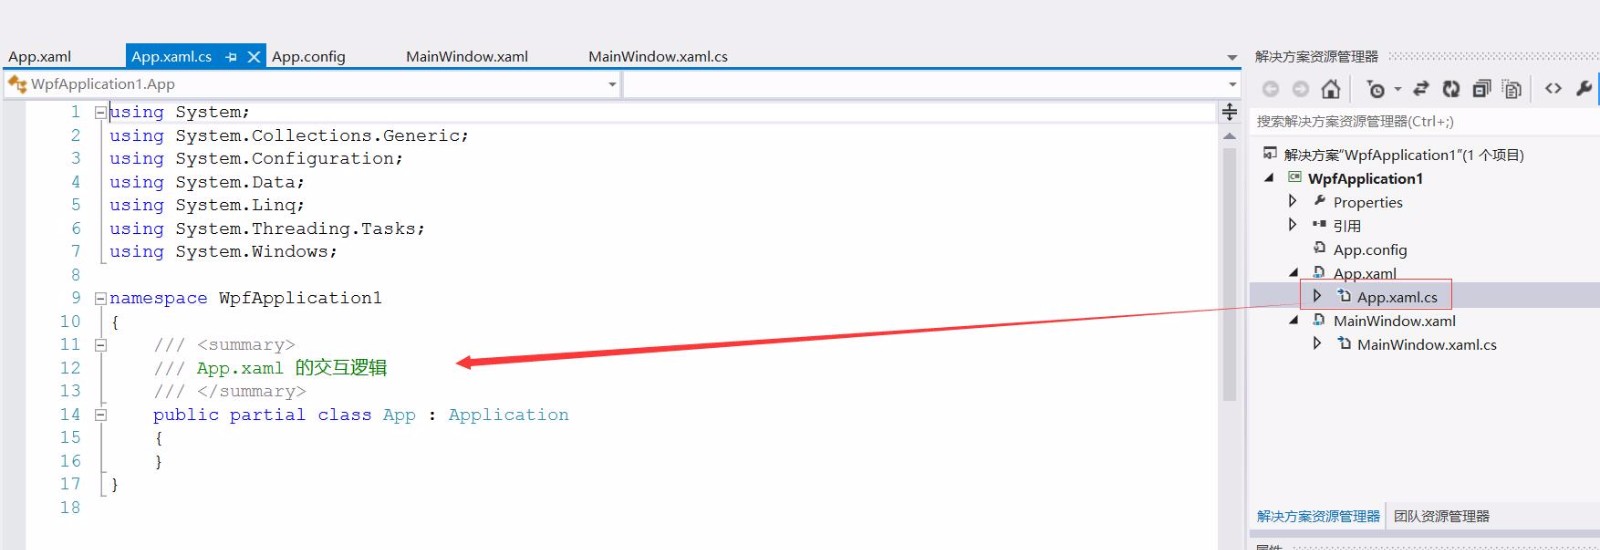The width and height of the screenshot is (1600, 550).
Task: Click the 'App.xaml 的交互逻辑' comment text
Action: coord(291,368)
